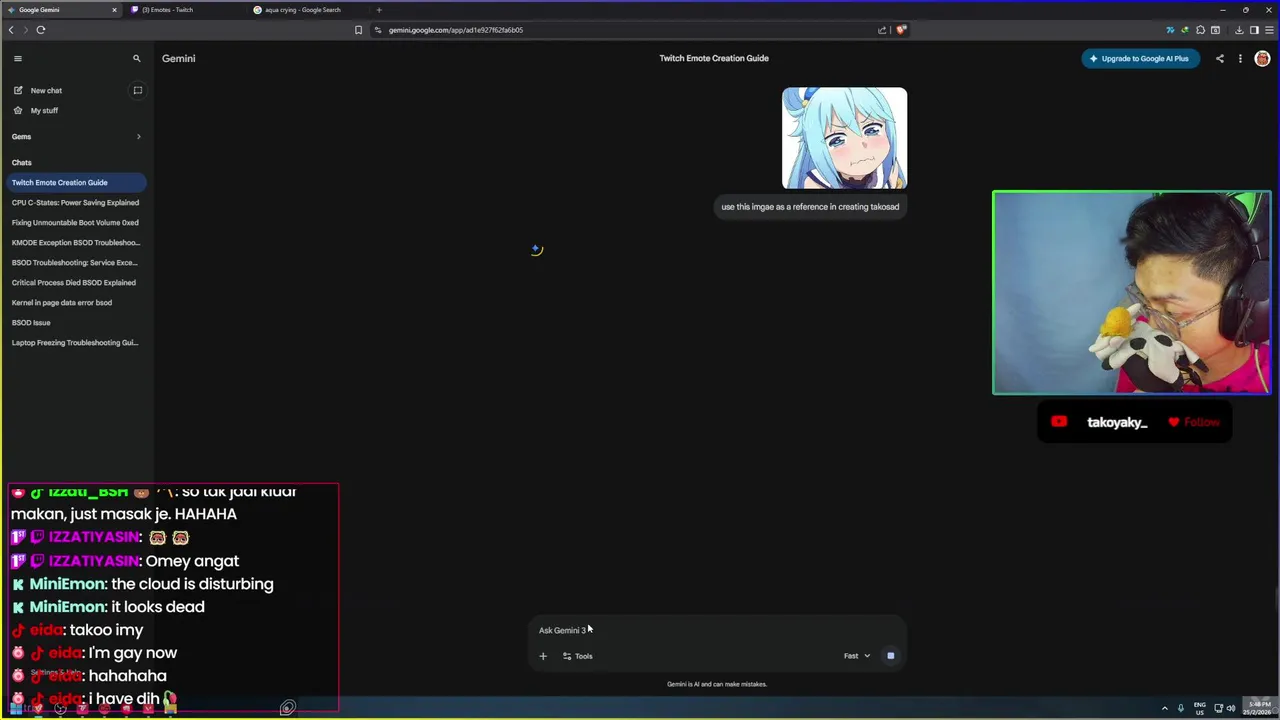Click the sidebar search magnifier icon
Viewport: 1280px width, 720px height.
coord(137,58)
